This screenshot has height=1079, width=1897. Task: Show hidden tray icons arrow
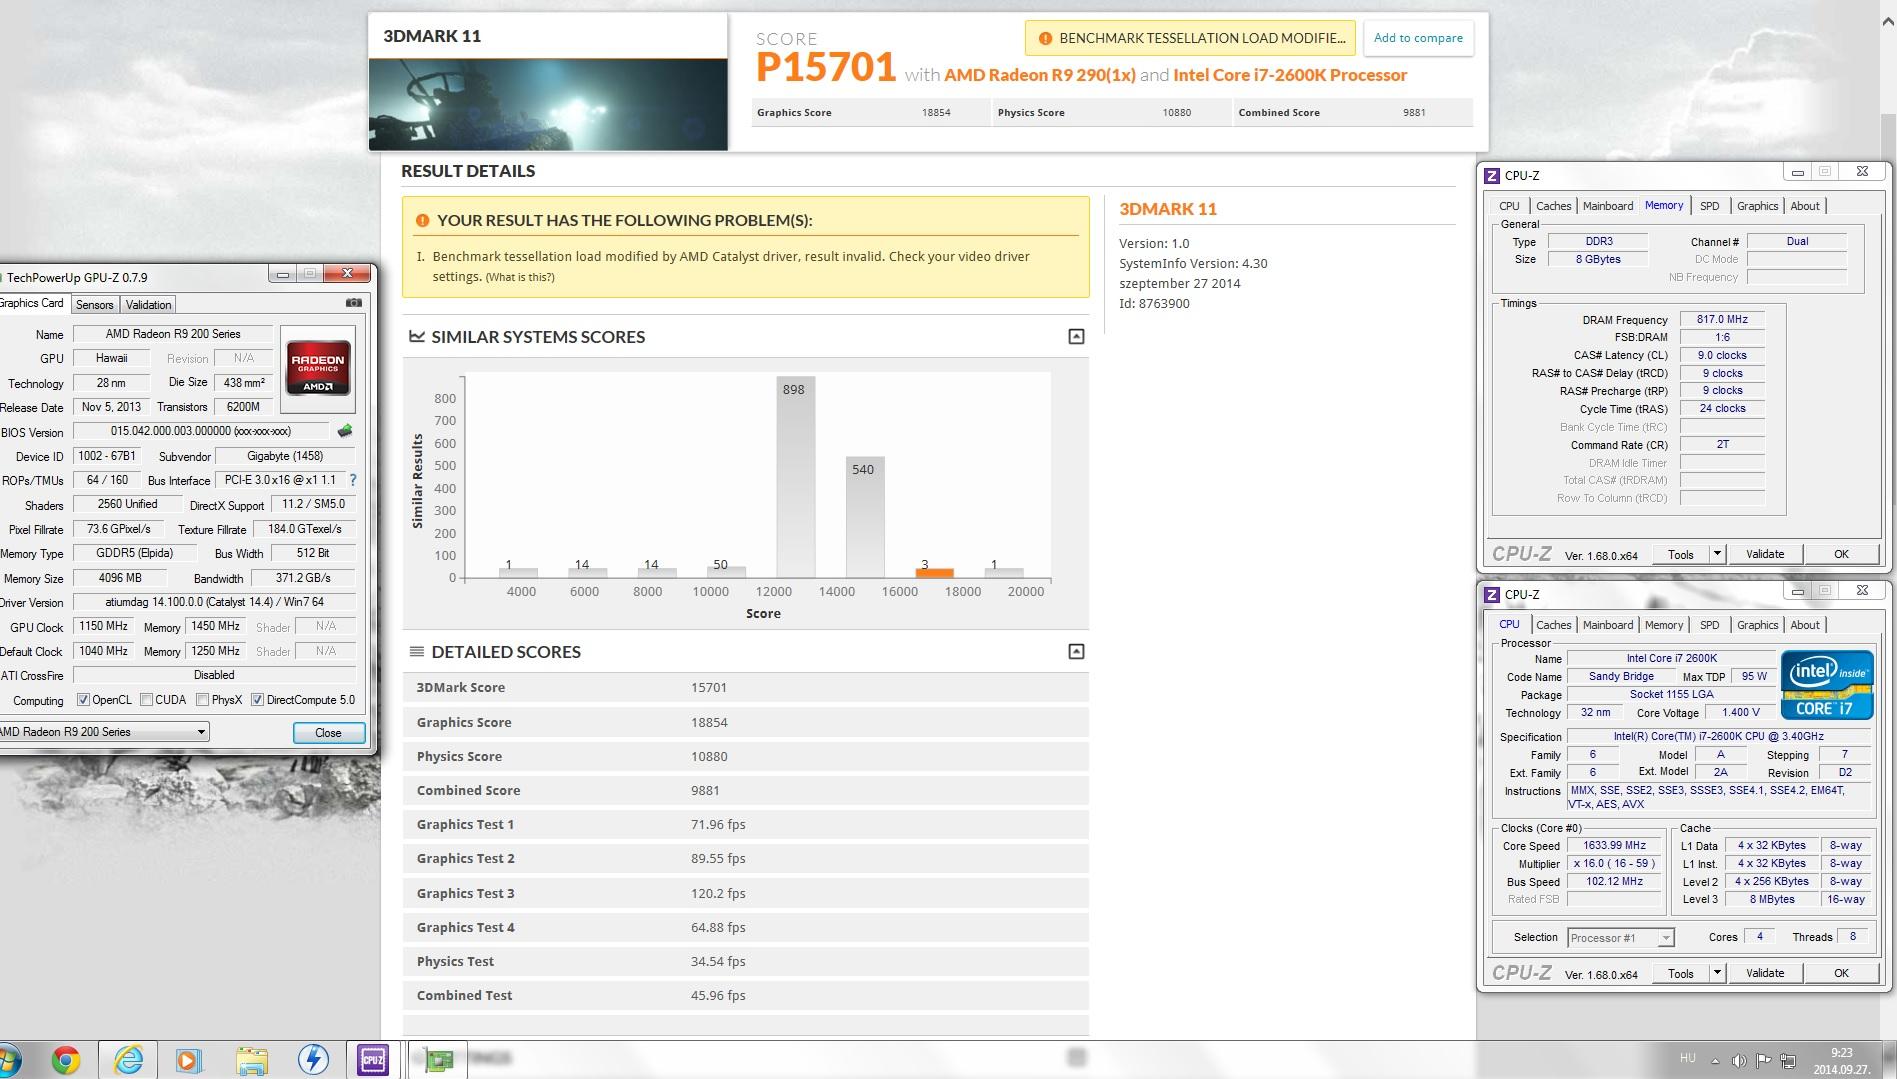(1715, 1061)
